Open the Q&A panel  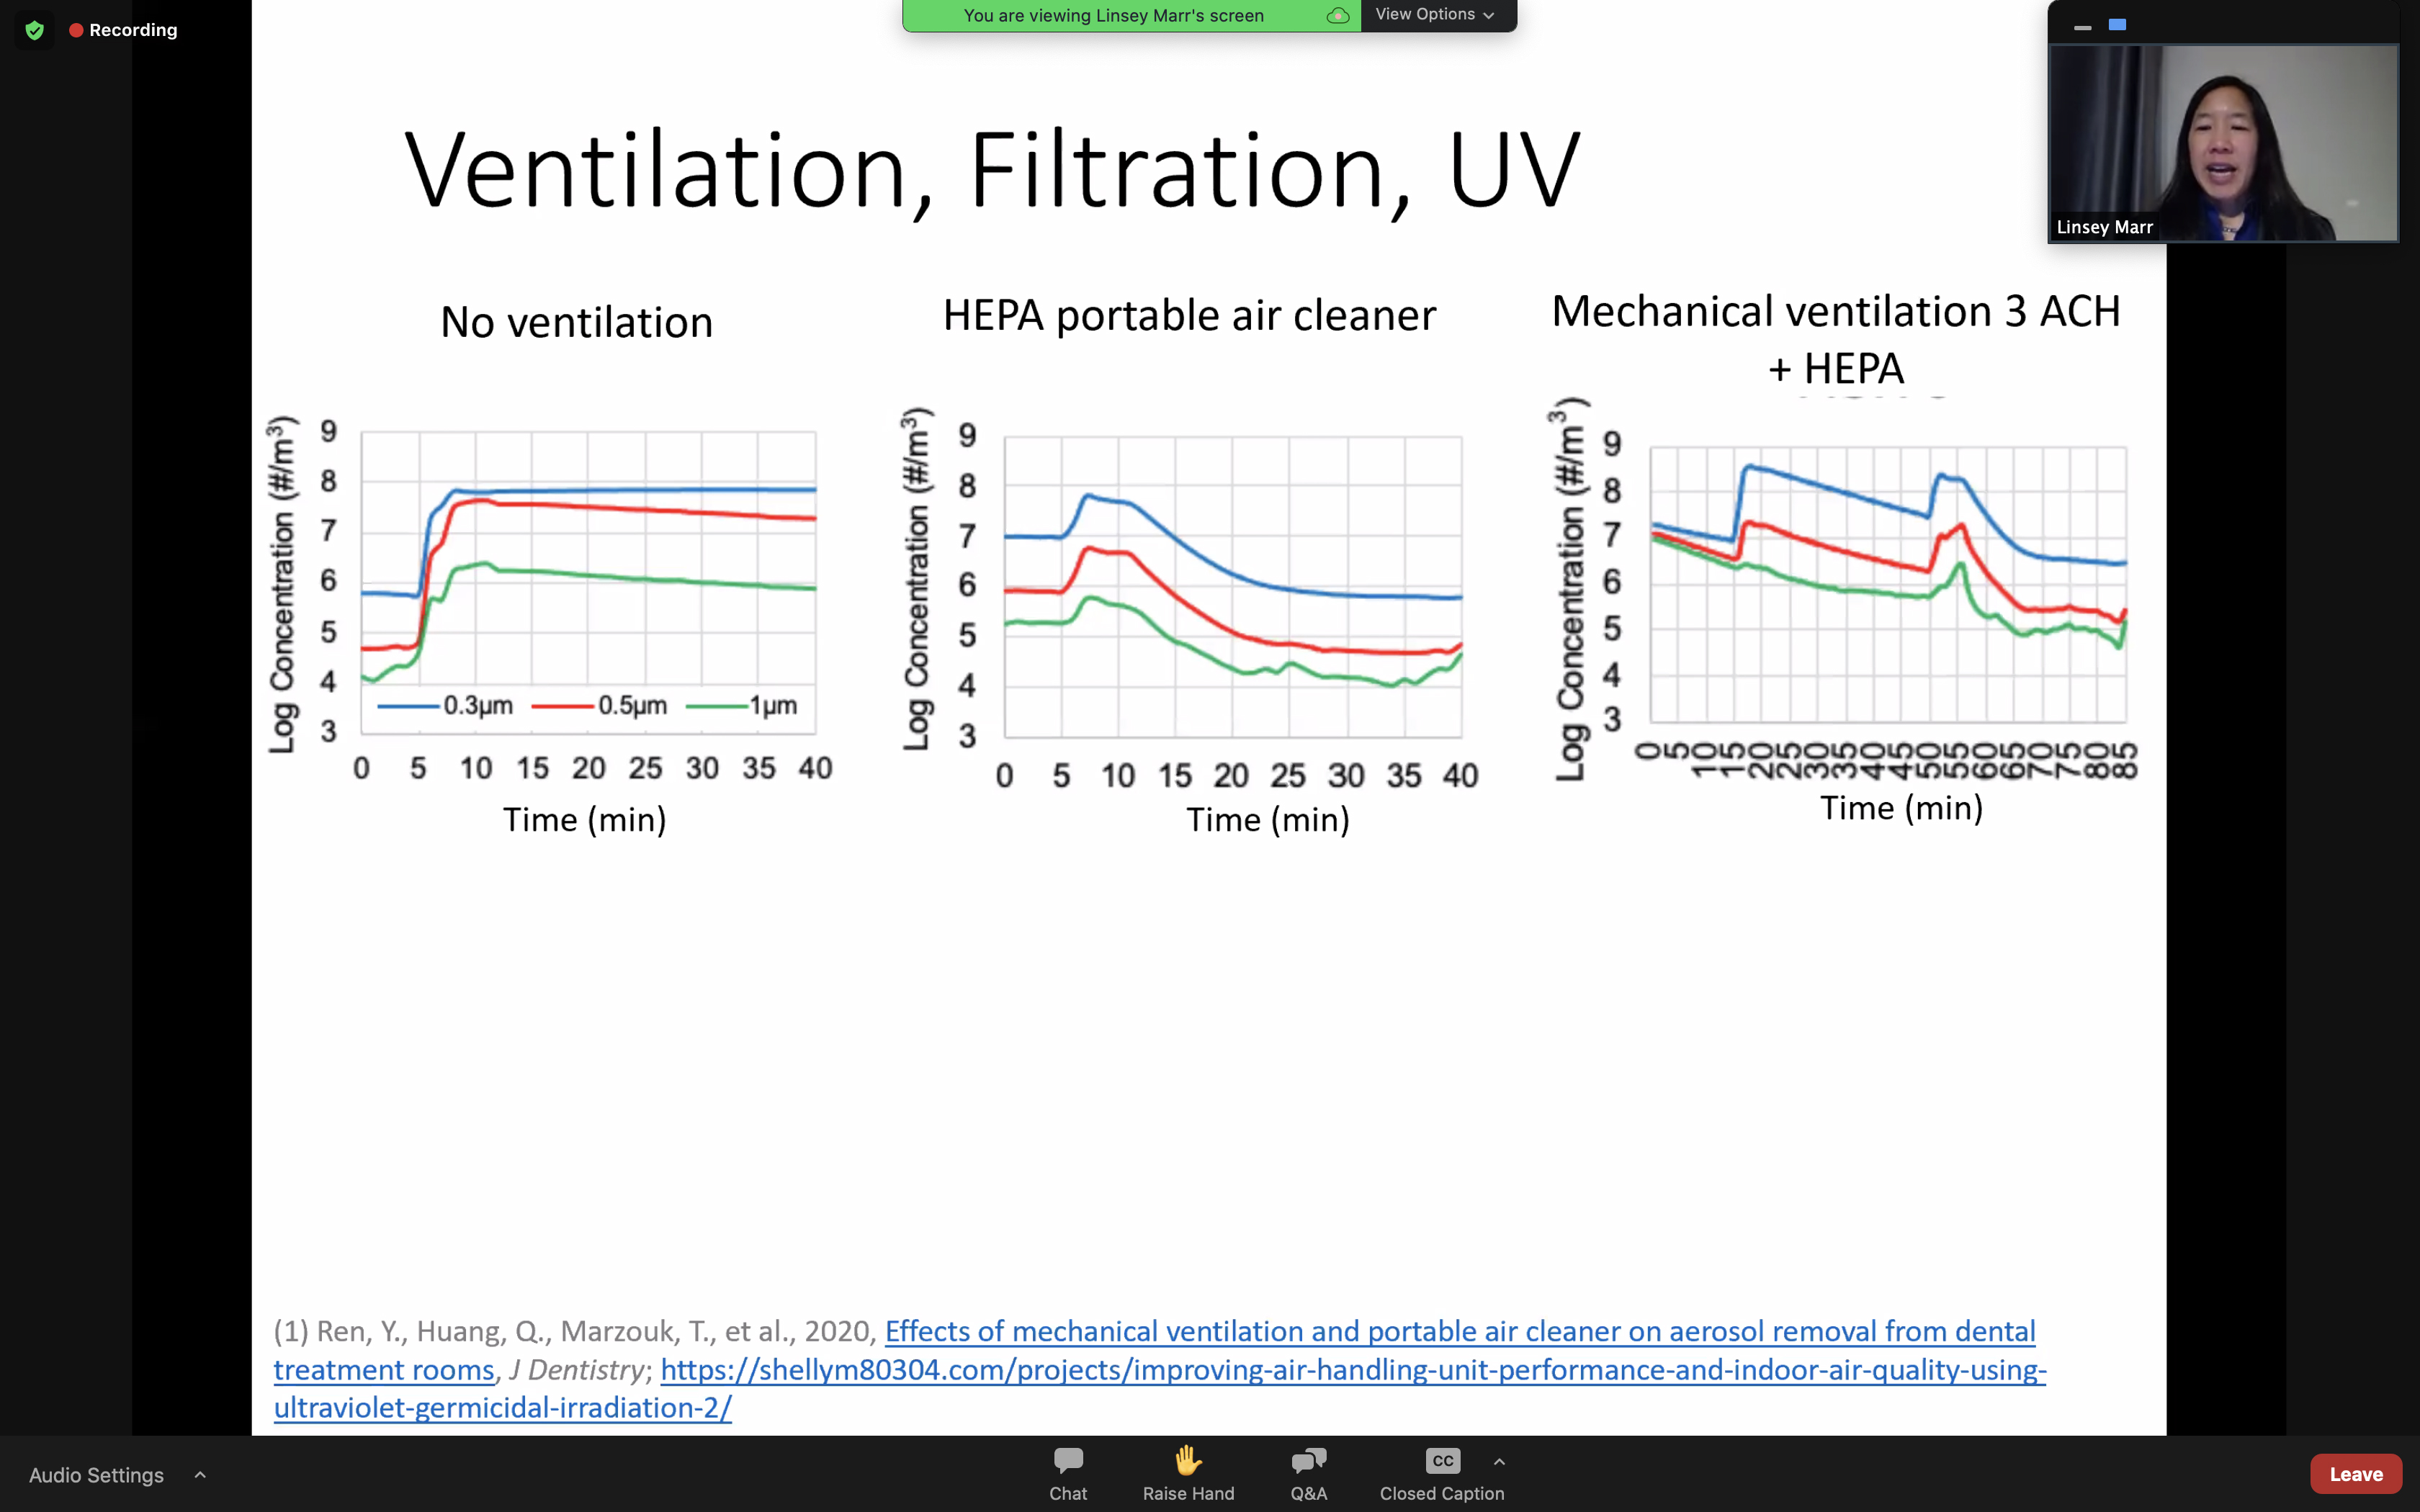coord(1308,1474)
